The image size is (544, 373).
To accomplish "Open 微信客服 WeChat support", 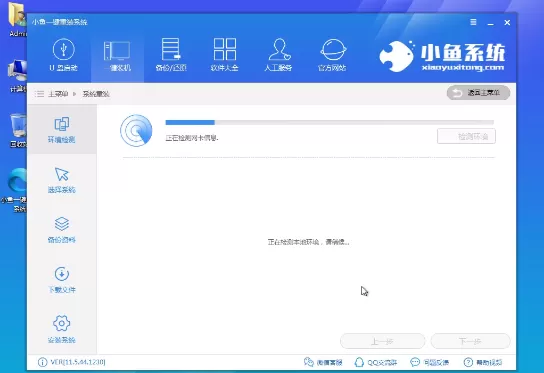I will pos(323,363).
